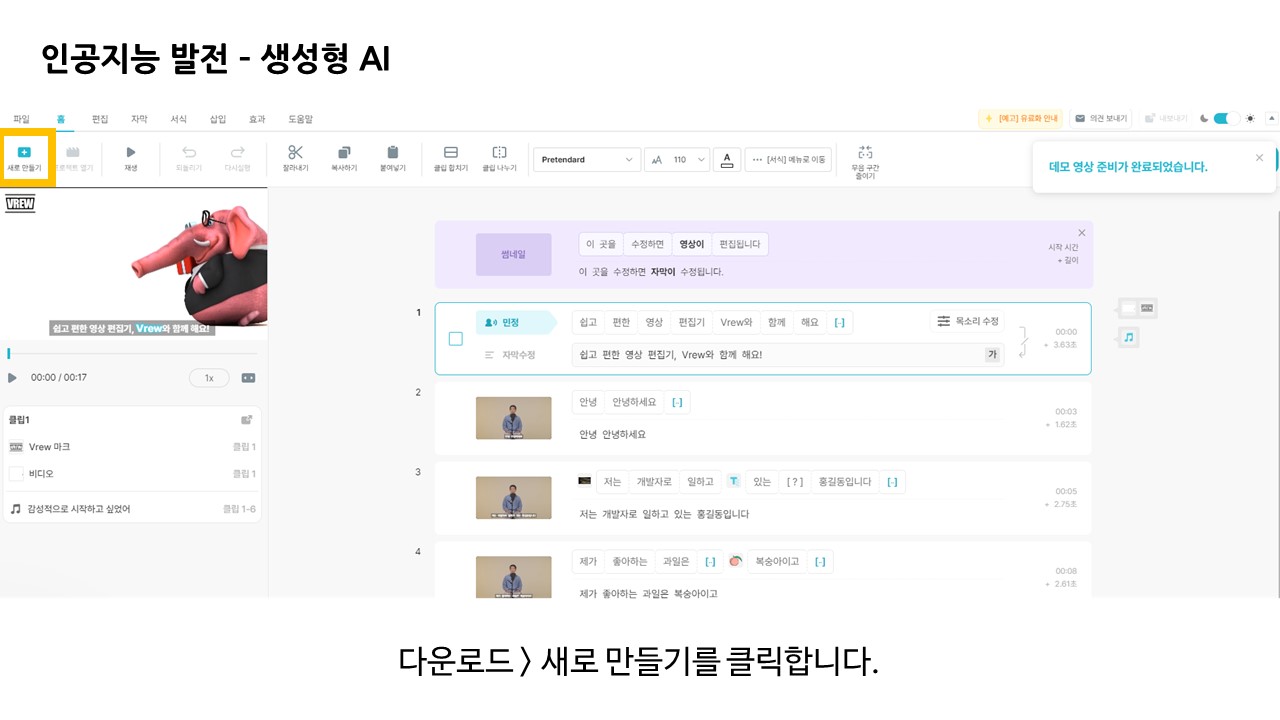Open the Pretendard font dropdown

point(587,159)
